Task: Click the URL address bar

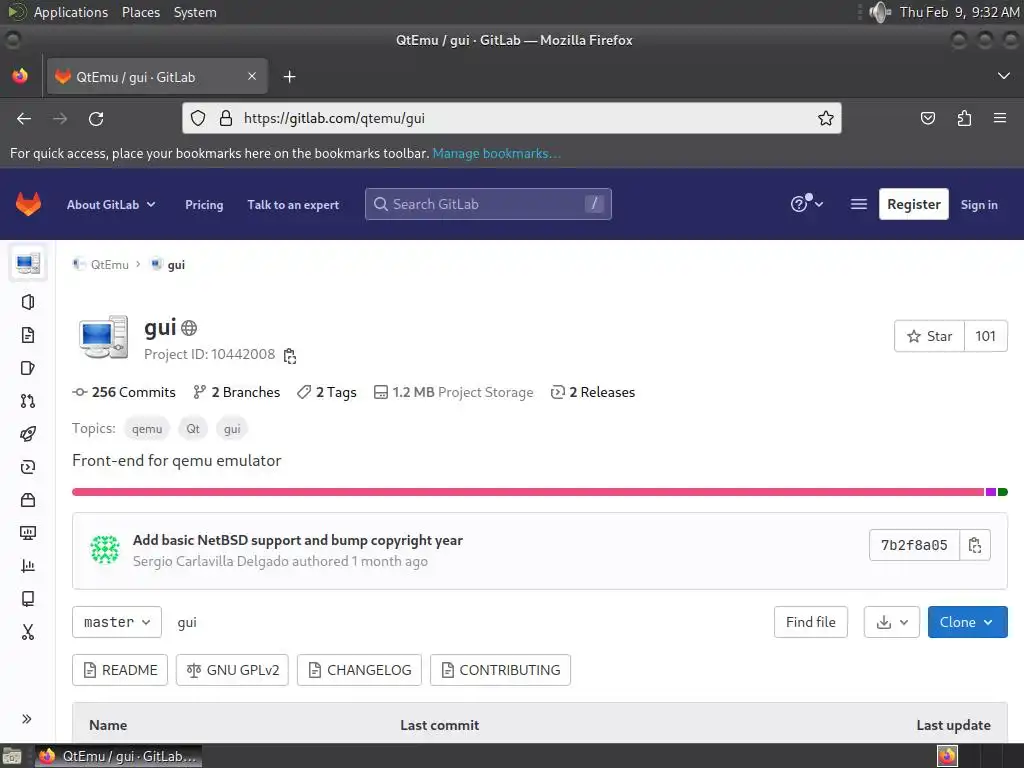Action: (x=511, y=118)
